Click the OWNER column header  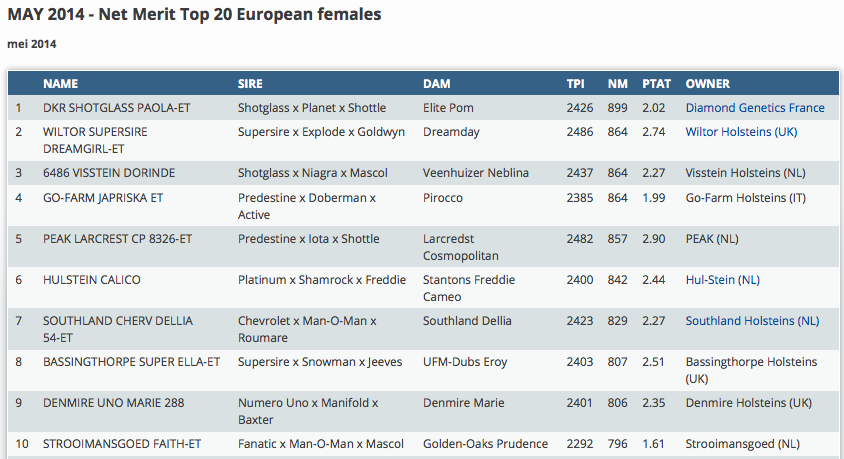[x=707, y=84]
